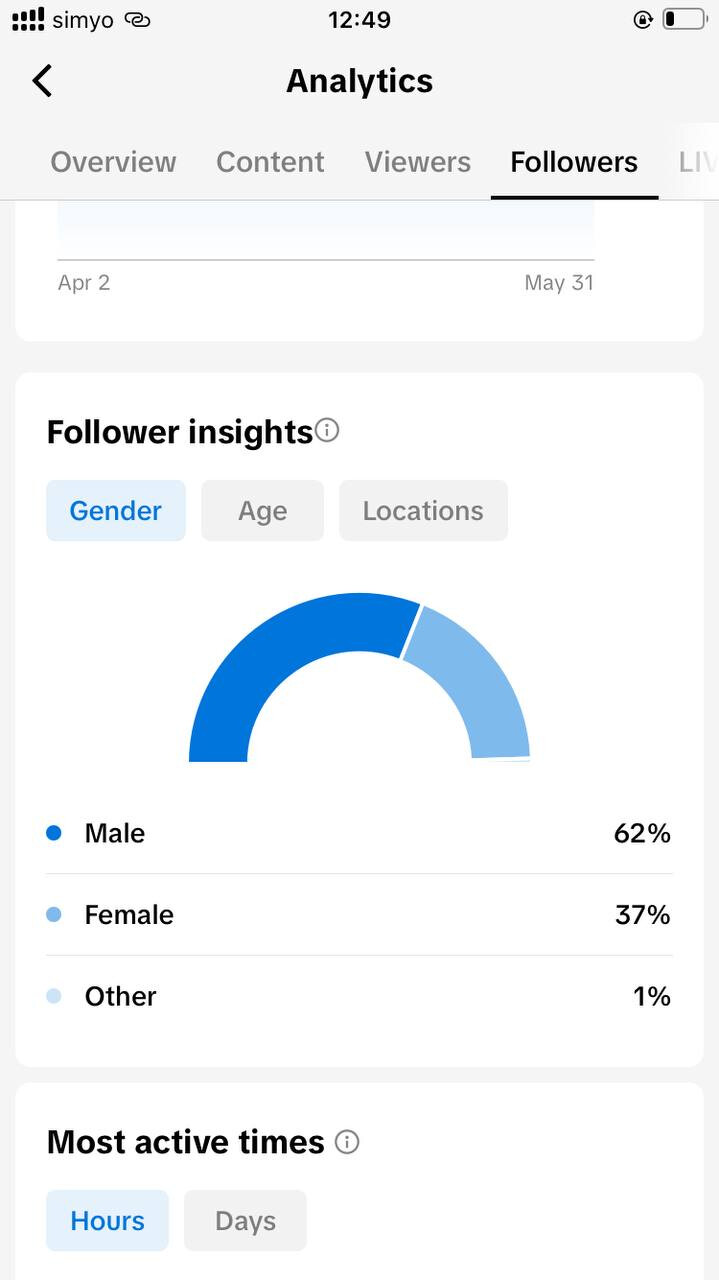
Task: Switch to Hours view
Action: point(107,1221)
